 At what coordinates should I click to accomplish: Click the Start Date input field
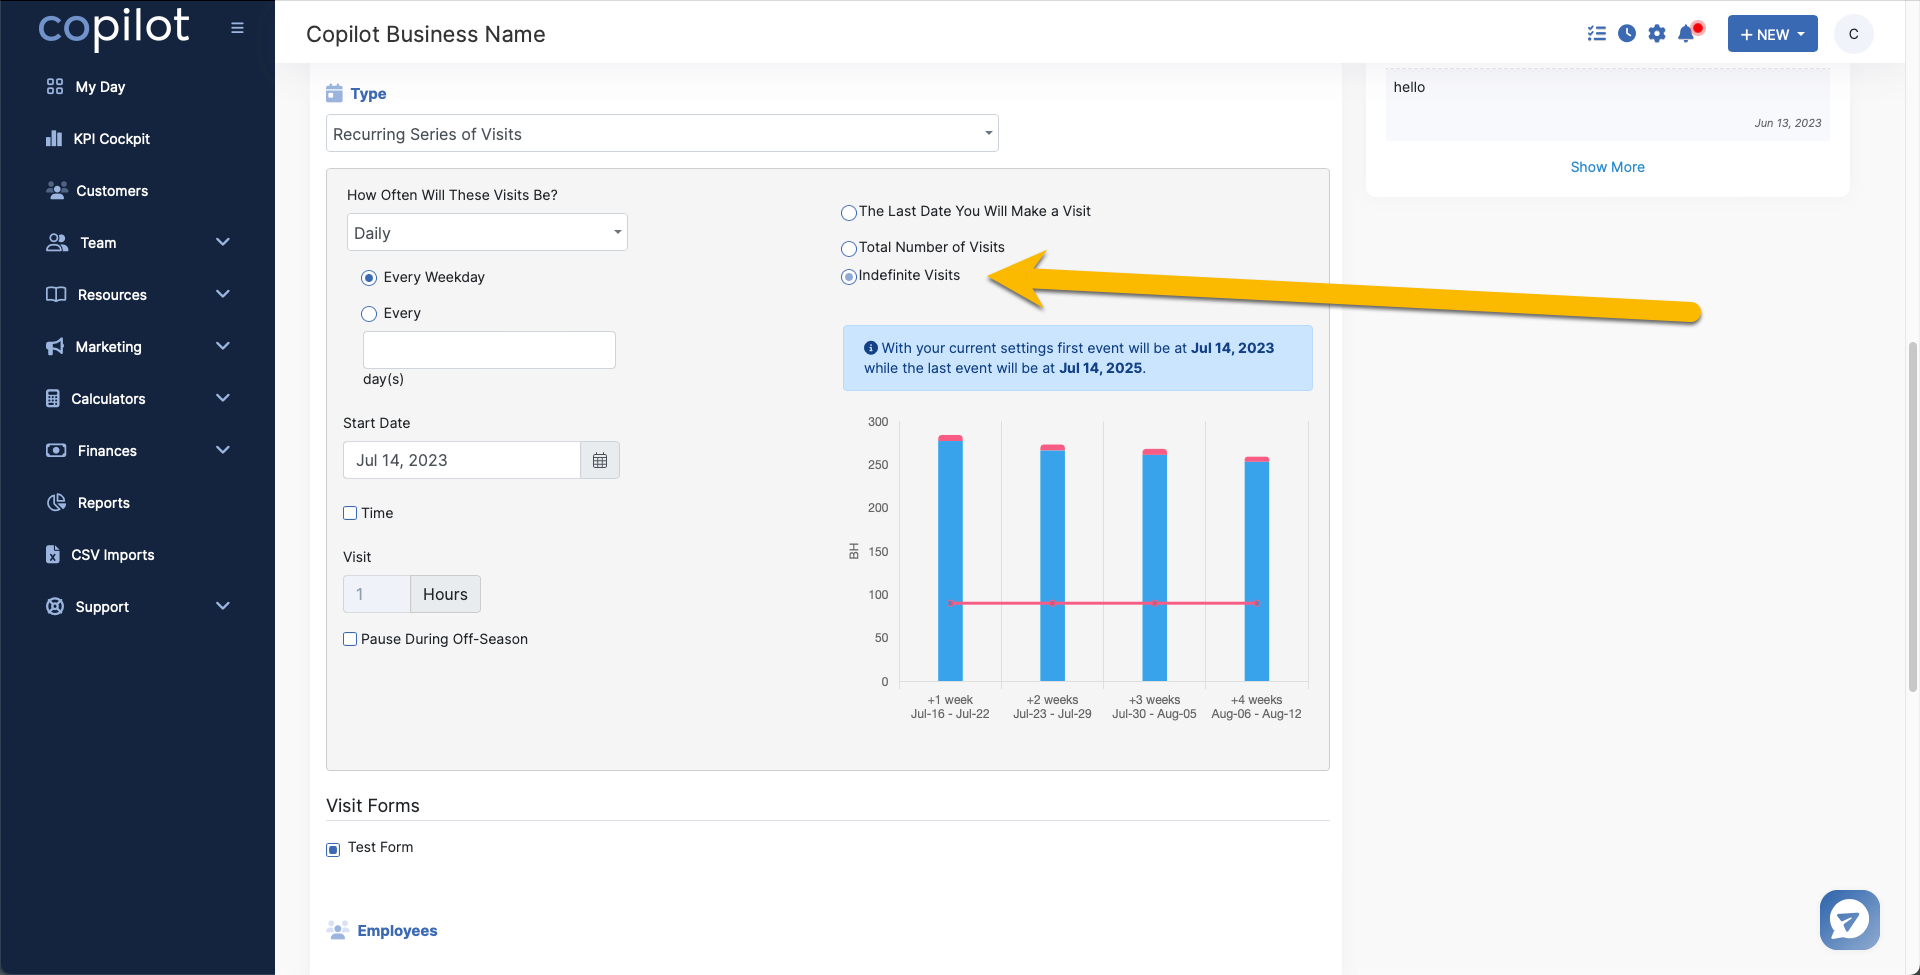461,460
